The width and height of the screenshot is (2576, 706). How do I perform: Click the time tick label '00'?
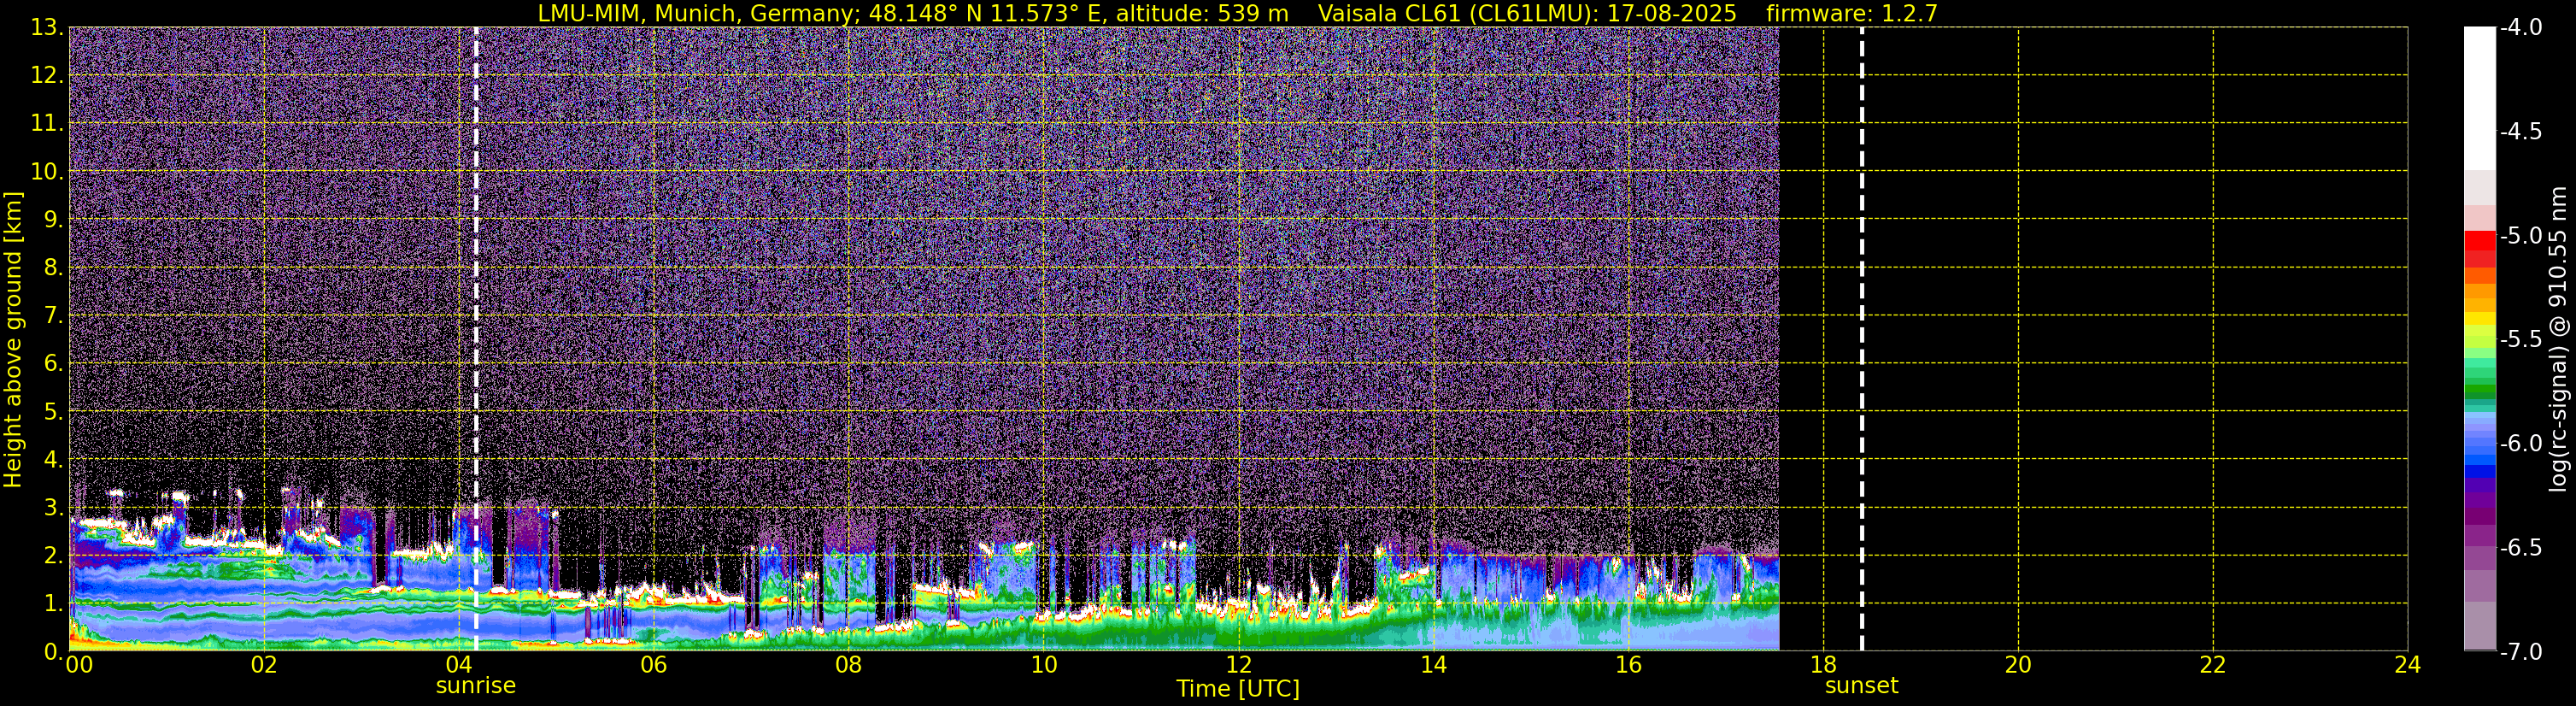[x=79, y=665]
